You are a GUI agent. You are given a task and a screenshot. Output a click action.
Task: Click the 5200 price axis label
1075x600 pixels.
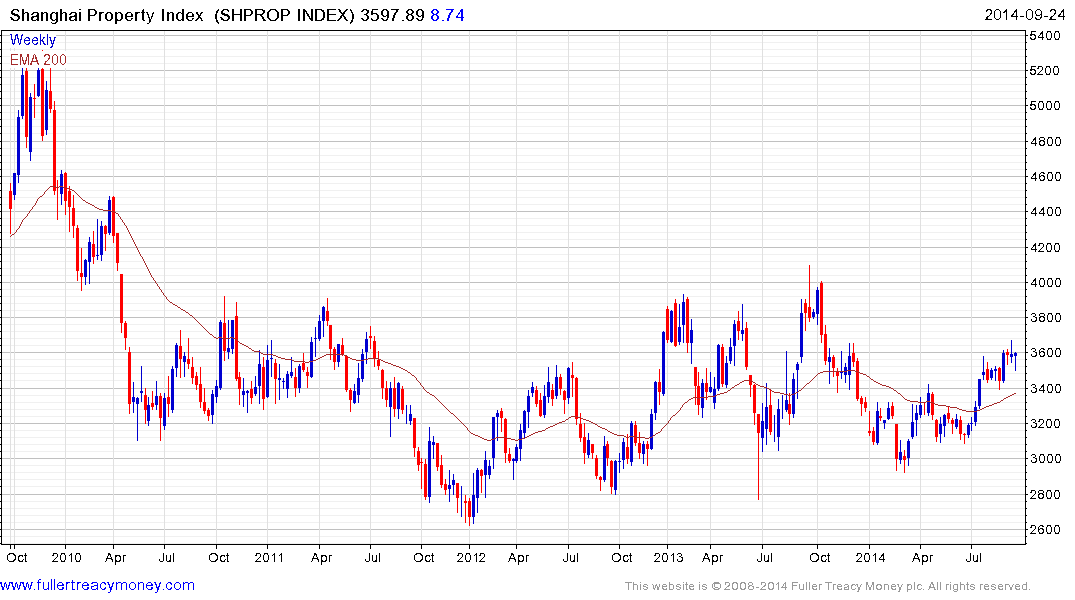1044,71
